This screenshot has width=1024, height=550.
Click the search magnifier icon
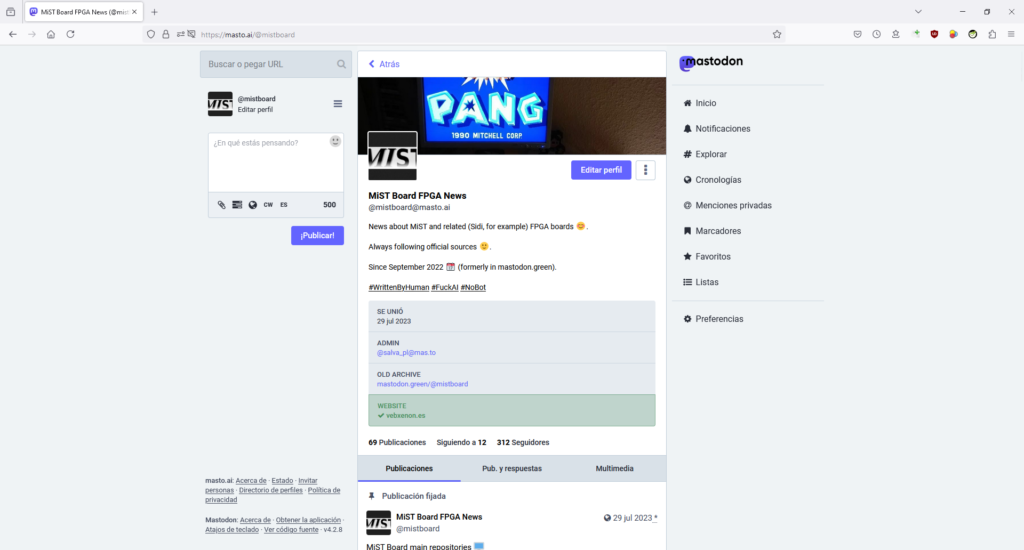click(x=341, y=64)
